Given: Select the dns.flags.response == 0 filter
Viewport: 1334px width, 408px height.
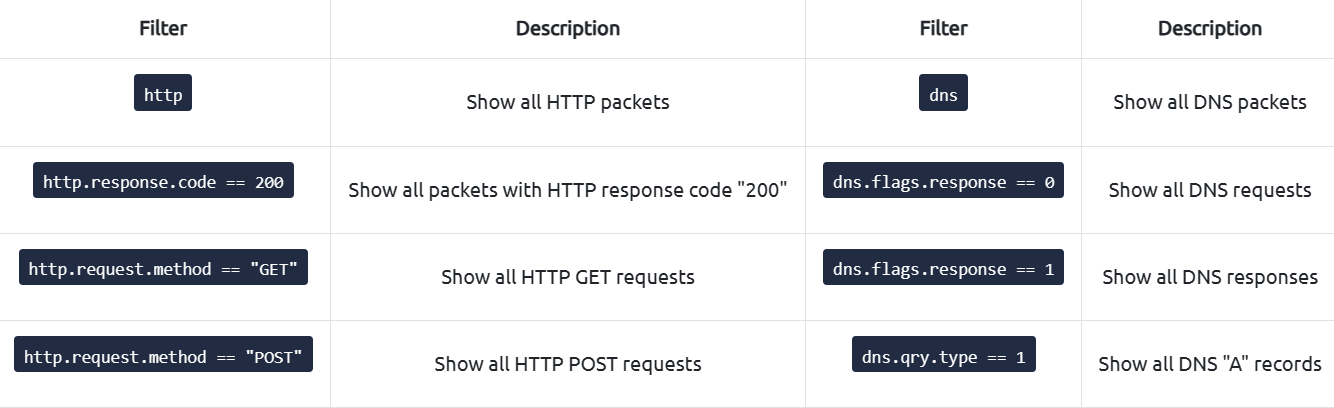Looking at the screenshot, I should tap(943, 180).
